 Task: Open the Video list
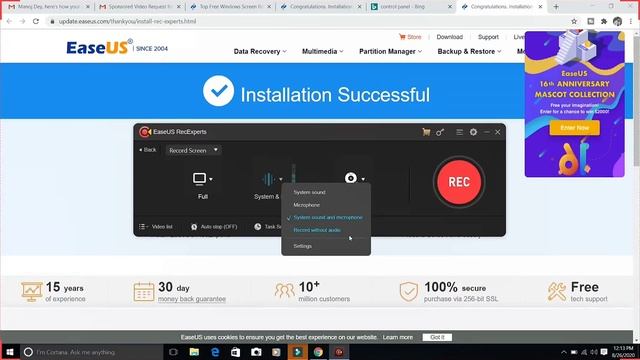[x=156, y=227]
